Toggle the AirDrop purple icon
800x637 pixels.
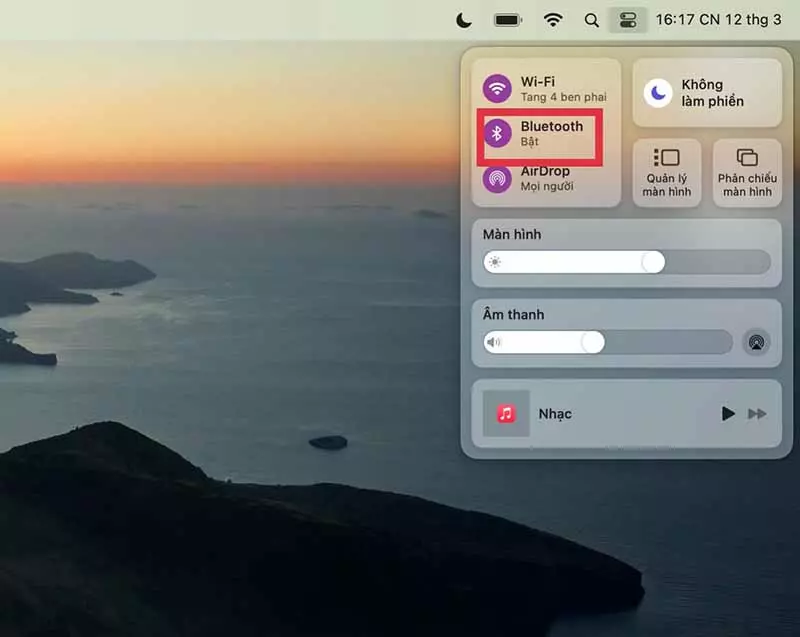click(497, 179)
